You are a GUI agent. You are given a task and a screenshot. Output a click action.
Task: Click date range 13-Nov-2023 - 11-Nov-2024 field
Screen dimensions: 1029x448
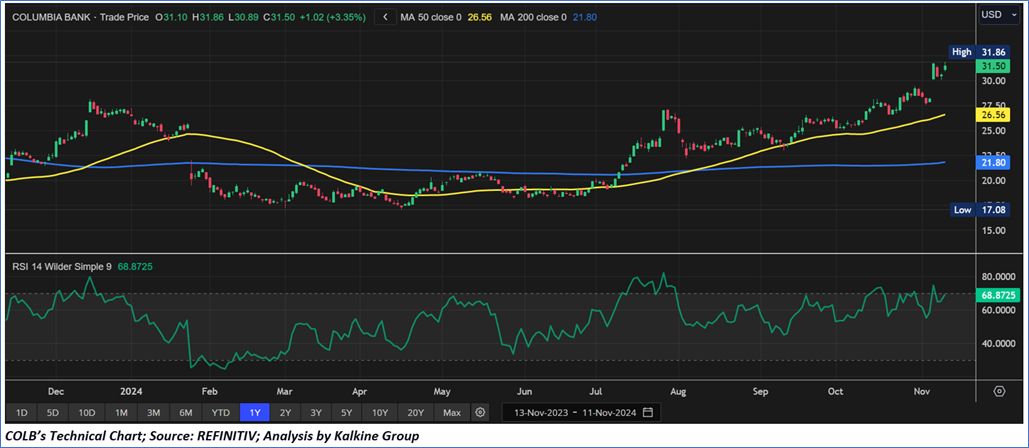[x=581, y=413]
